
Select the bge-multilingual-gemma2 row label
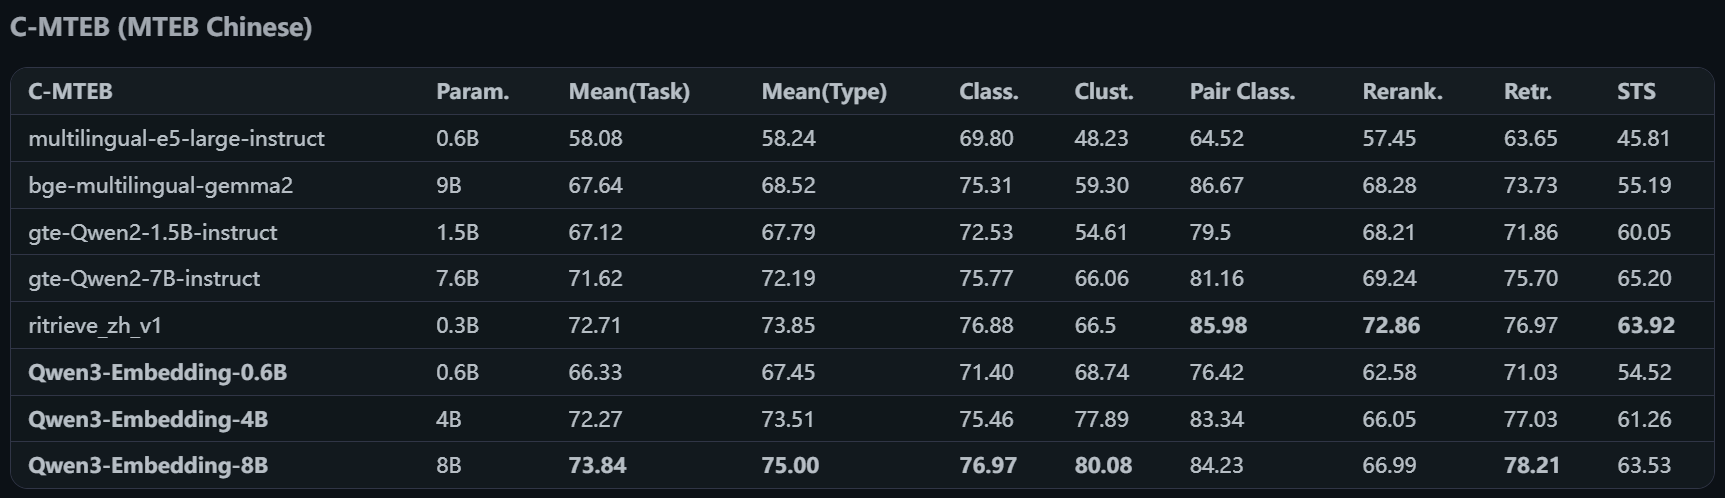pyautogui.click(x=160, y=186)
